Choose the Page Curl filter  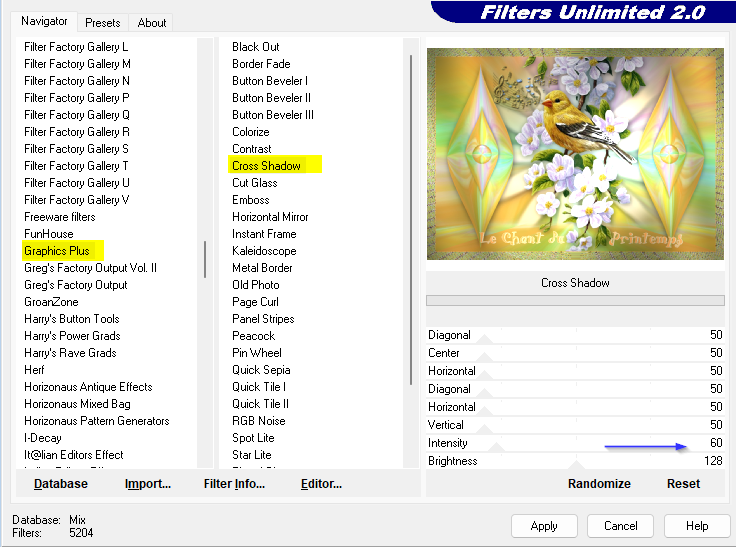pyautogui.click(x=255, y=302)
